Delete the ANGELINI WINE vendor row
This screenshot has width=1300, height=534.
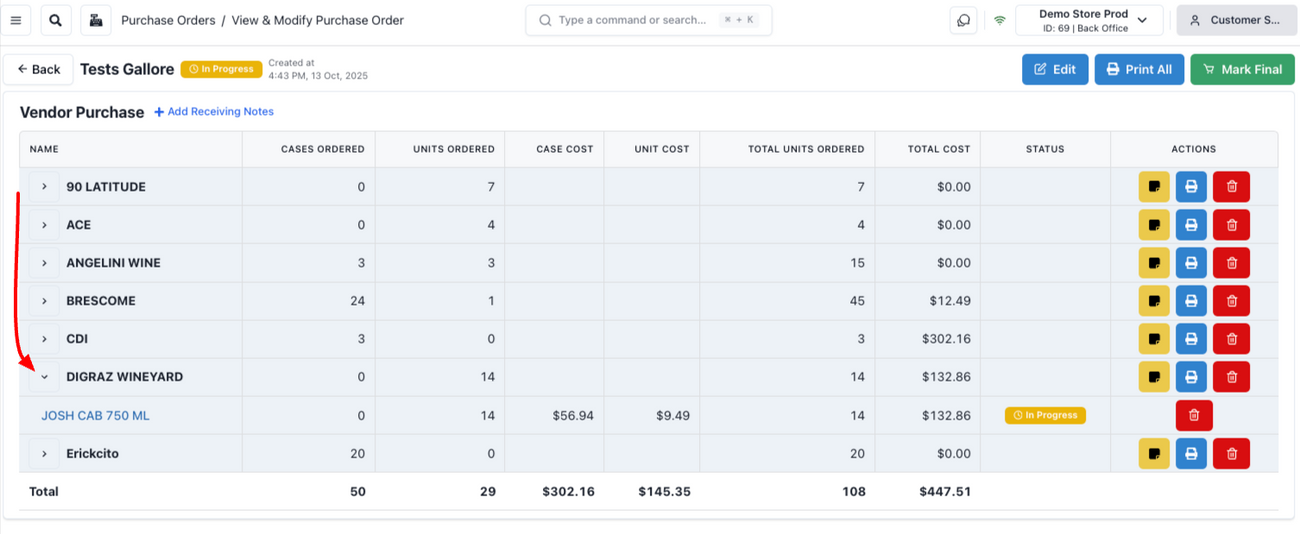[x=1231, y=263]
